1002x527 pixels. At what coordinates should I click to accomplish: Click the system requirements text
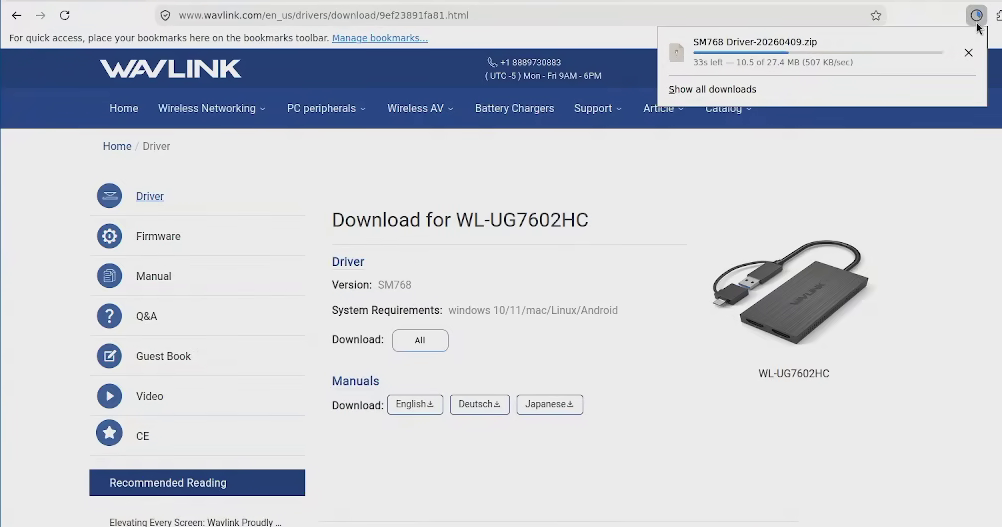click(x=532, y=310)
